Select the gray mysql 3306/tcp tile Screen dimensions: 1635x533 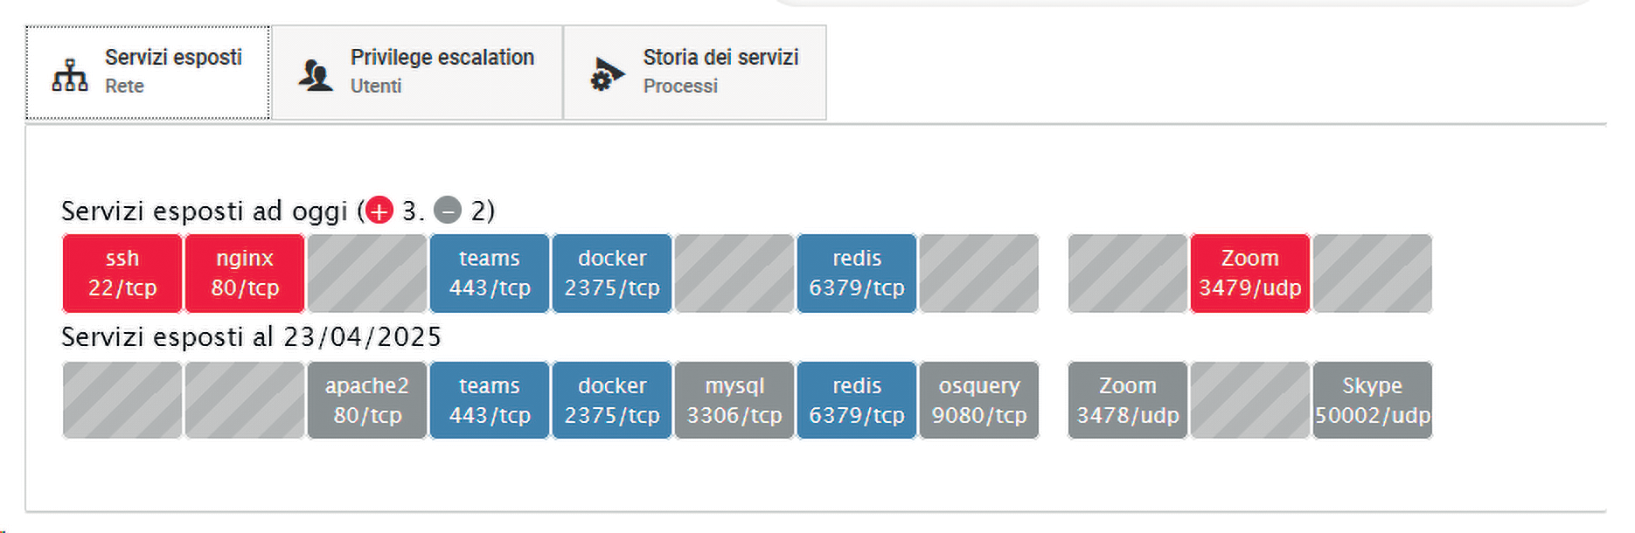(x=734, y=400)
